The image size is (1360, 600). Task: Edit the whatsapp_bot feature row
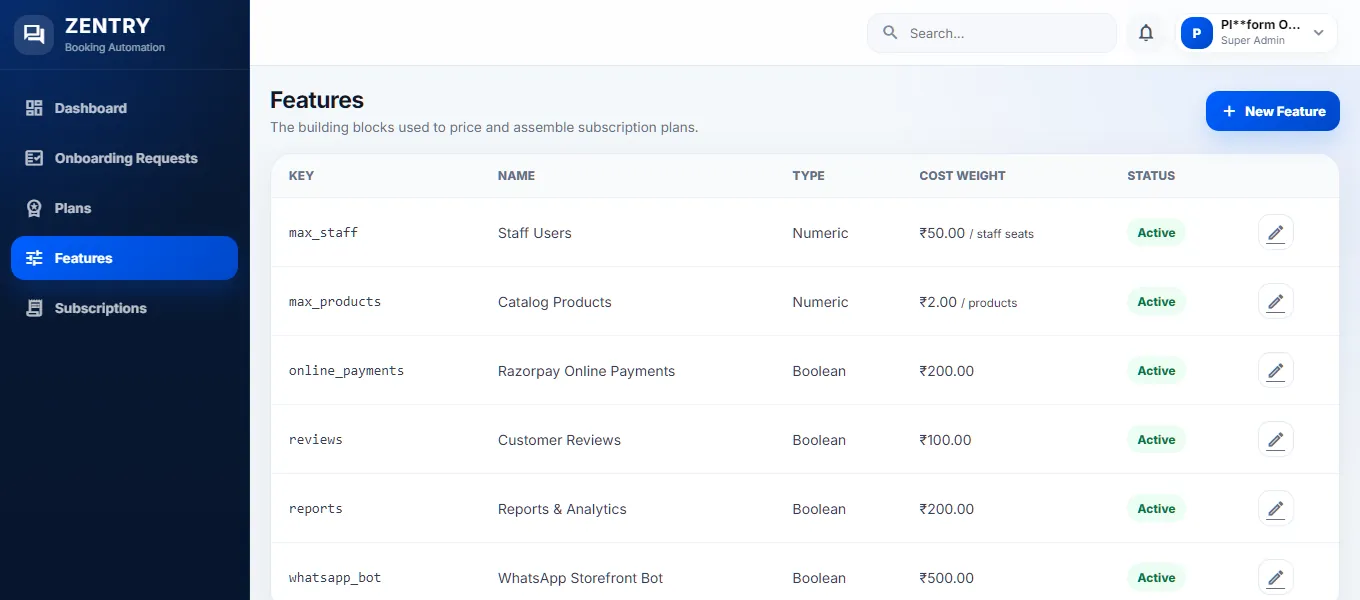(x=1275, y=577)
